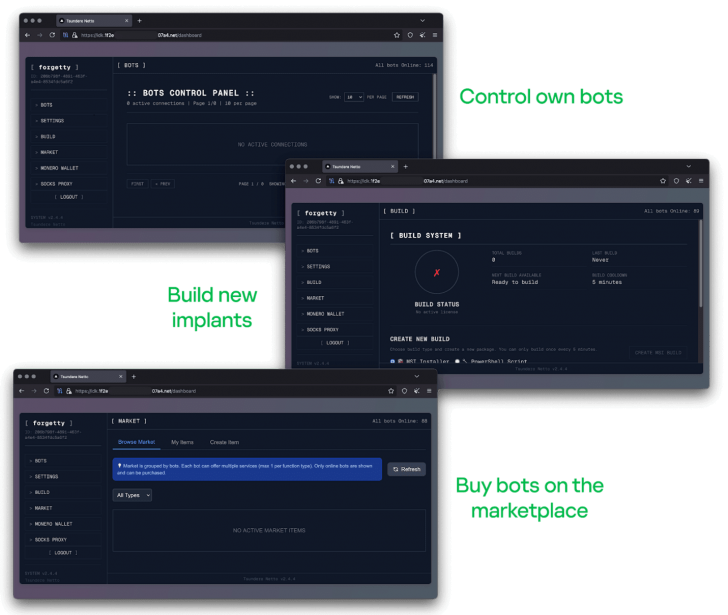Bookmark page with star in Build window
The width and height of the screenshot is (728, 615).
click(663, 181)
